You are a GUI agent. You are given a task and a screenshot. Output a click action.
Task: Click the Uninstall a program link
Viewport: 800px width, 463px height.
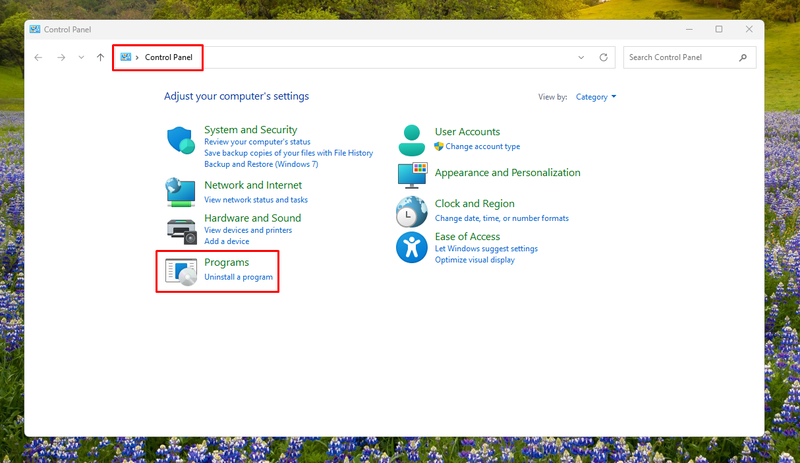point(238,277)
